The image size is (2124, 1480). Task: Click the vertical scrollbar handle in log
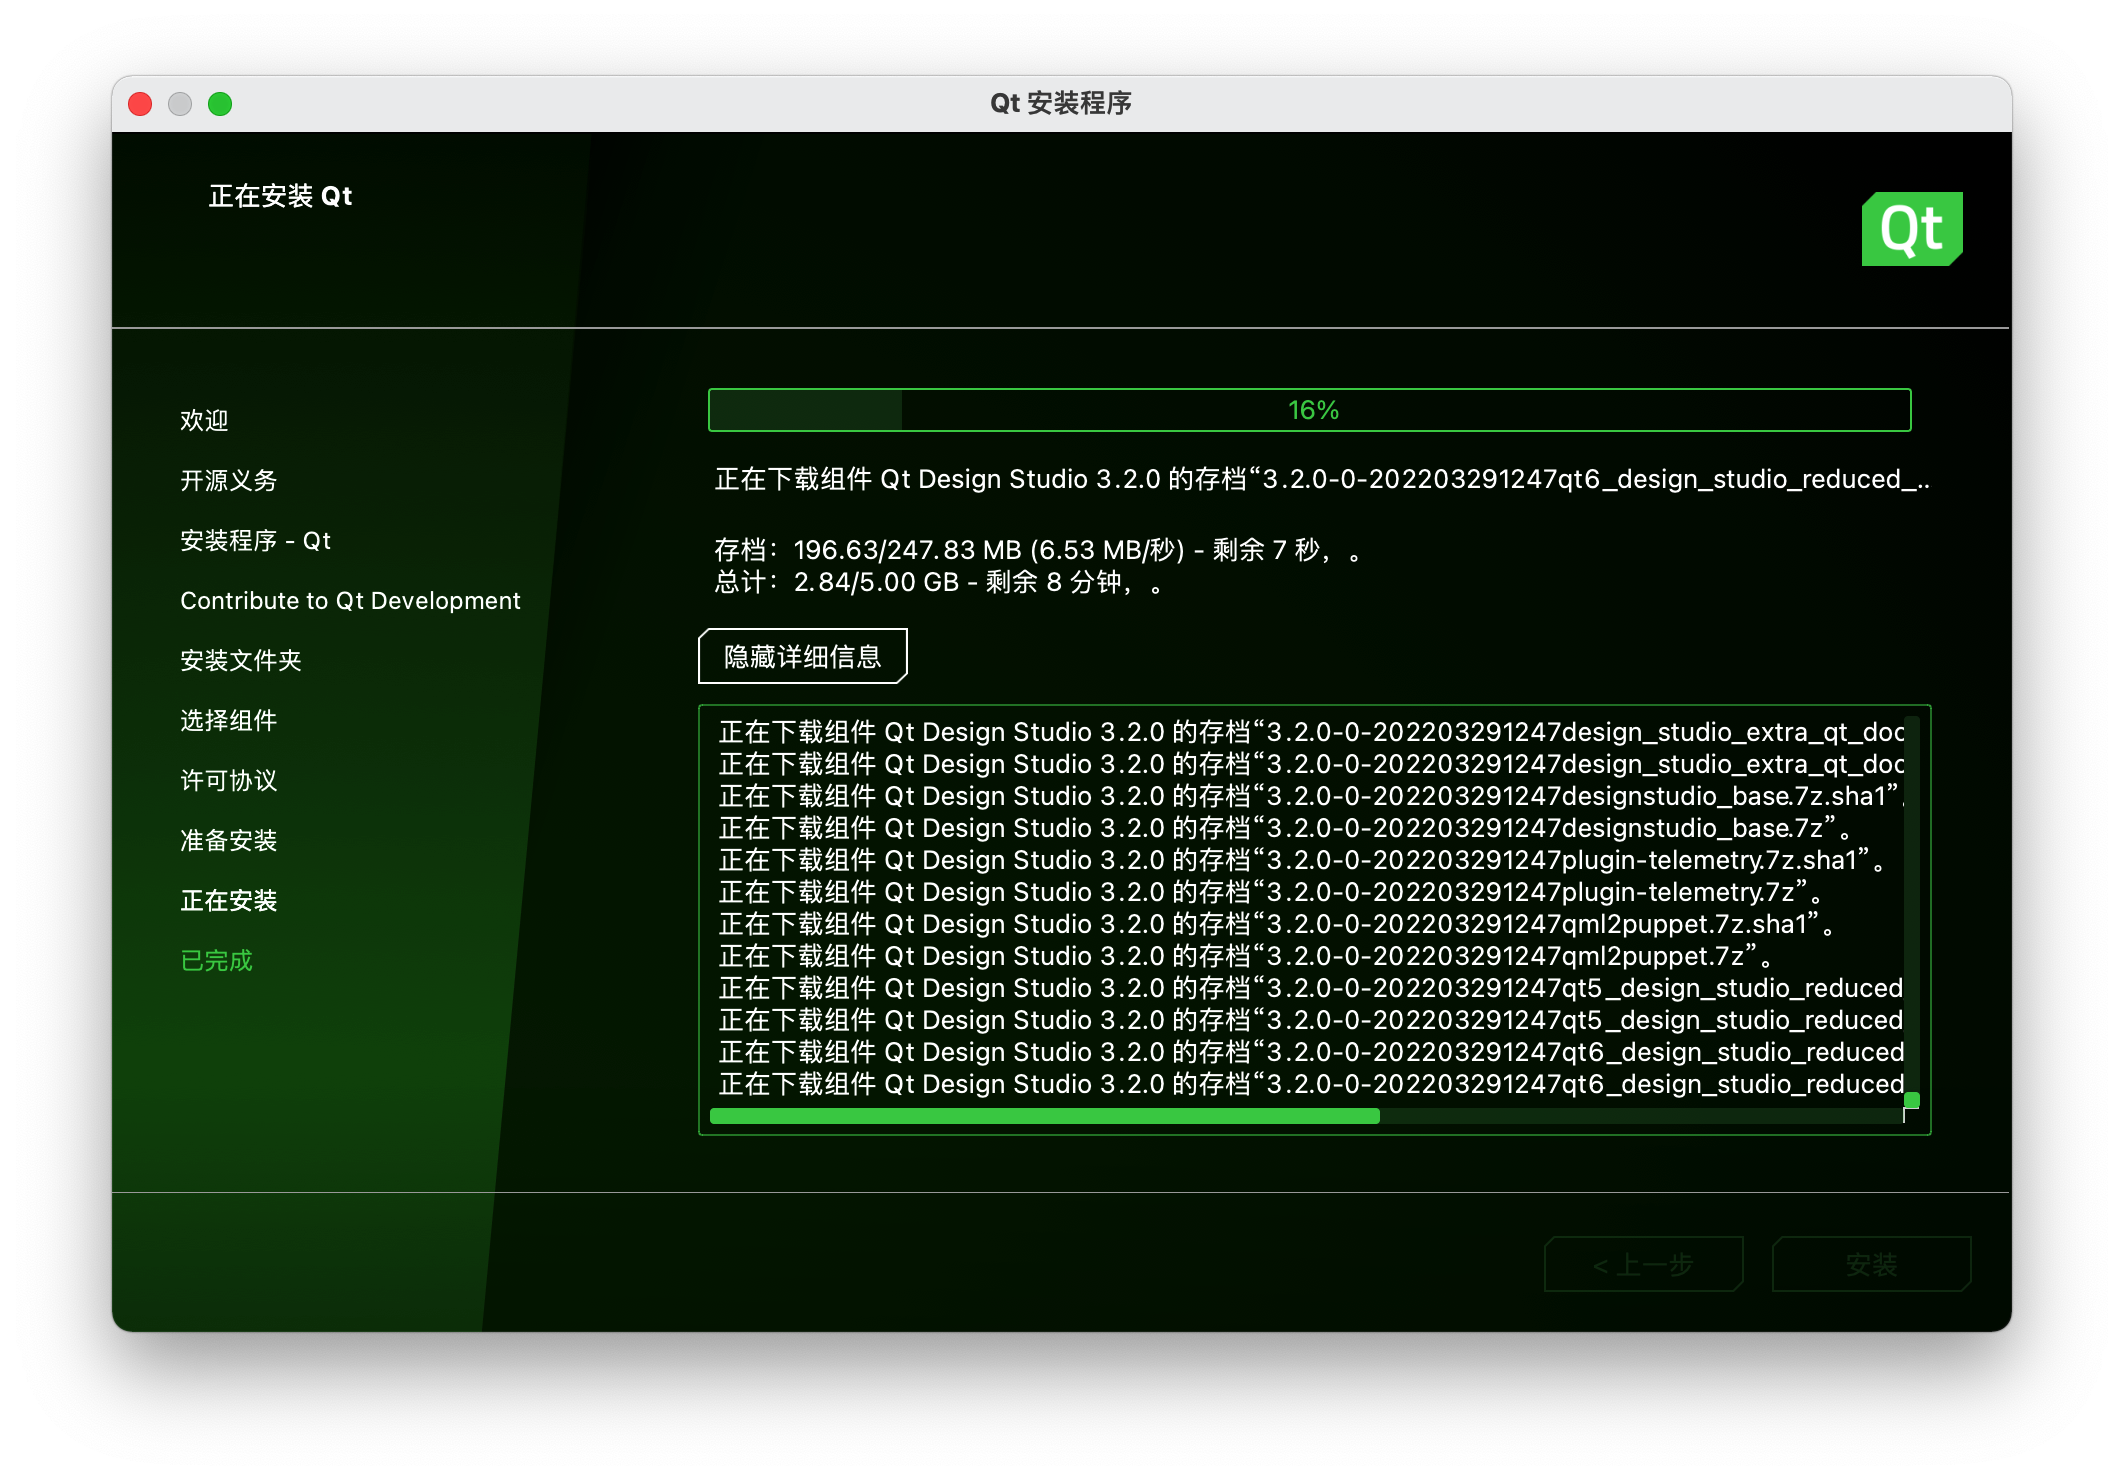click(1911, 1100)
